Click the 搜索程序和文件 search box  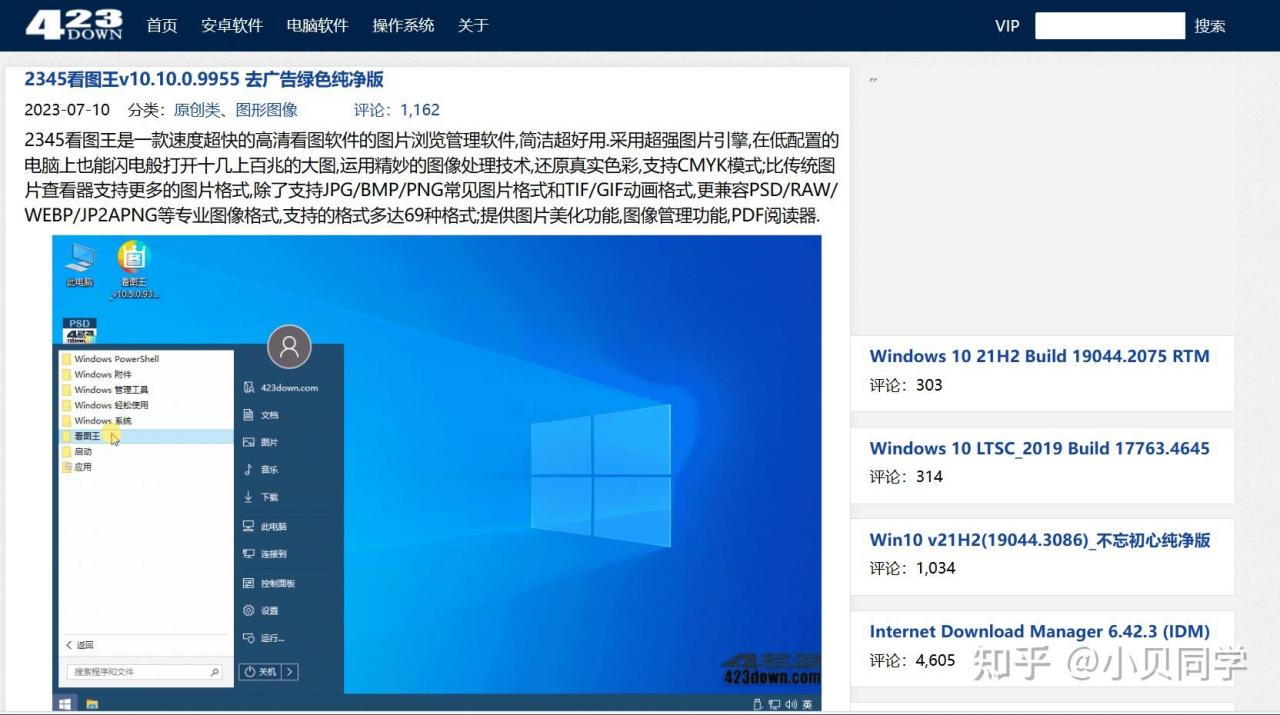(147, 672)
